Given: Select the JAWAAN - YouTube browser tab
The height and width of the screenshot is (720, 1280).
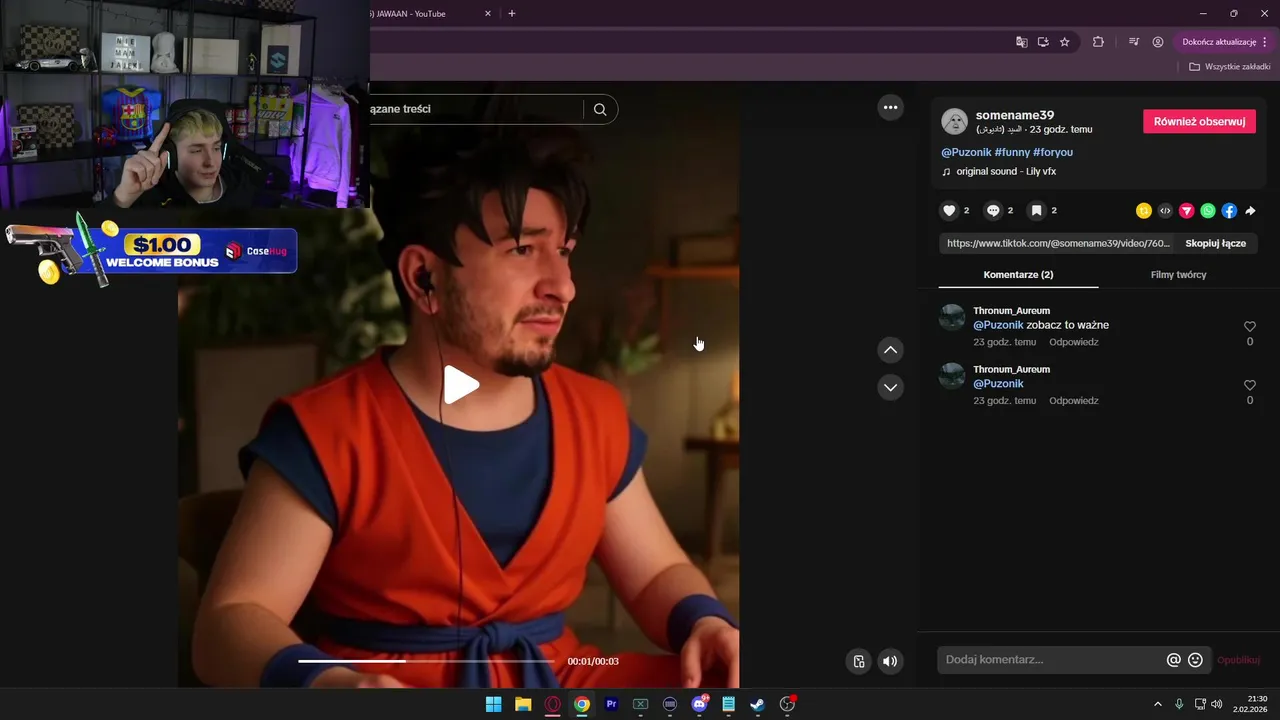Looking at the screenshot, I should point(428,14).
